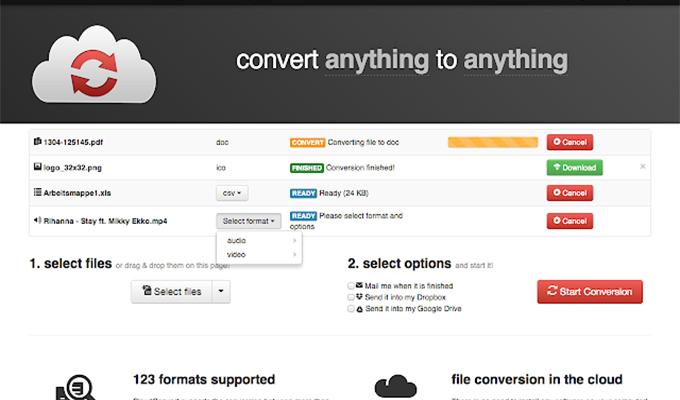Open the csv format dropdown for Arbeitsmappe1.xls

point(232,193)
